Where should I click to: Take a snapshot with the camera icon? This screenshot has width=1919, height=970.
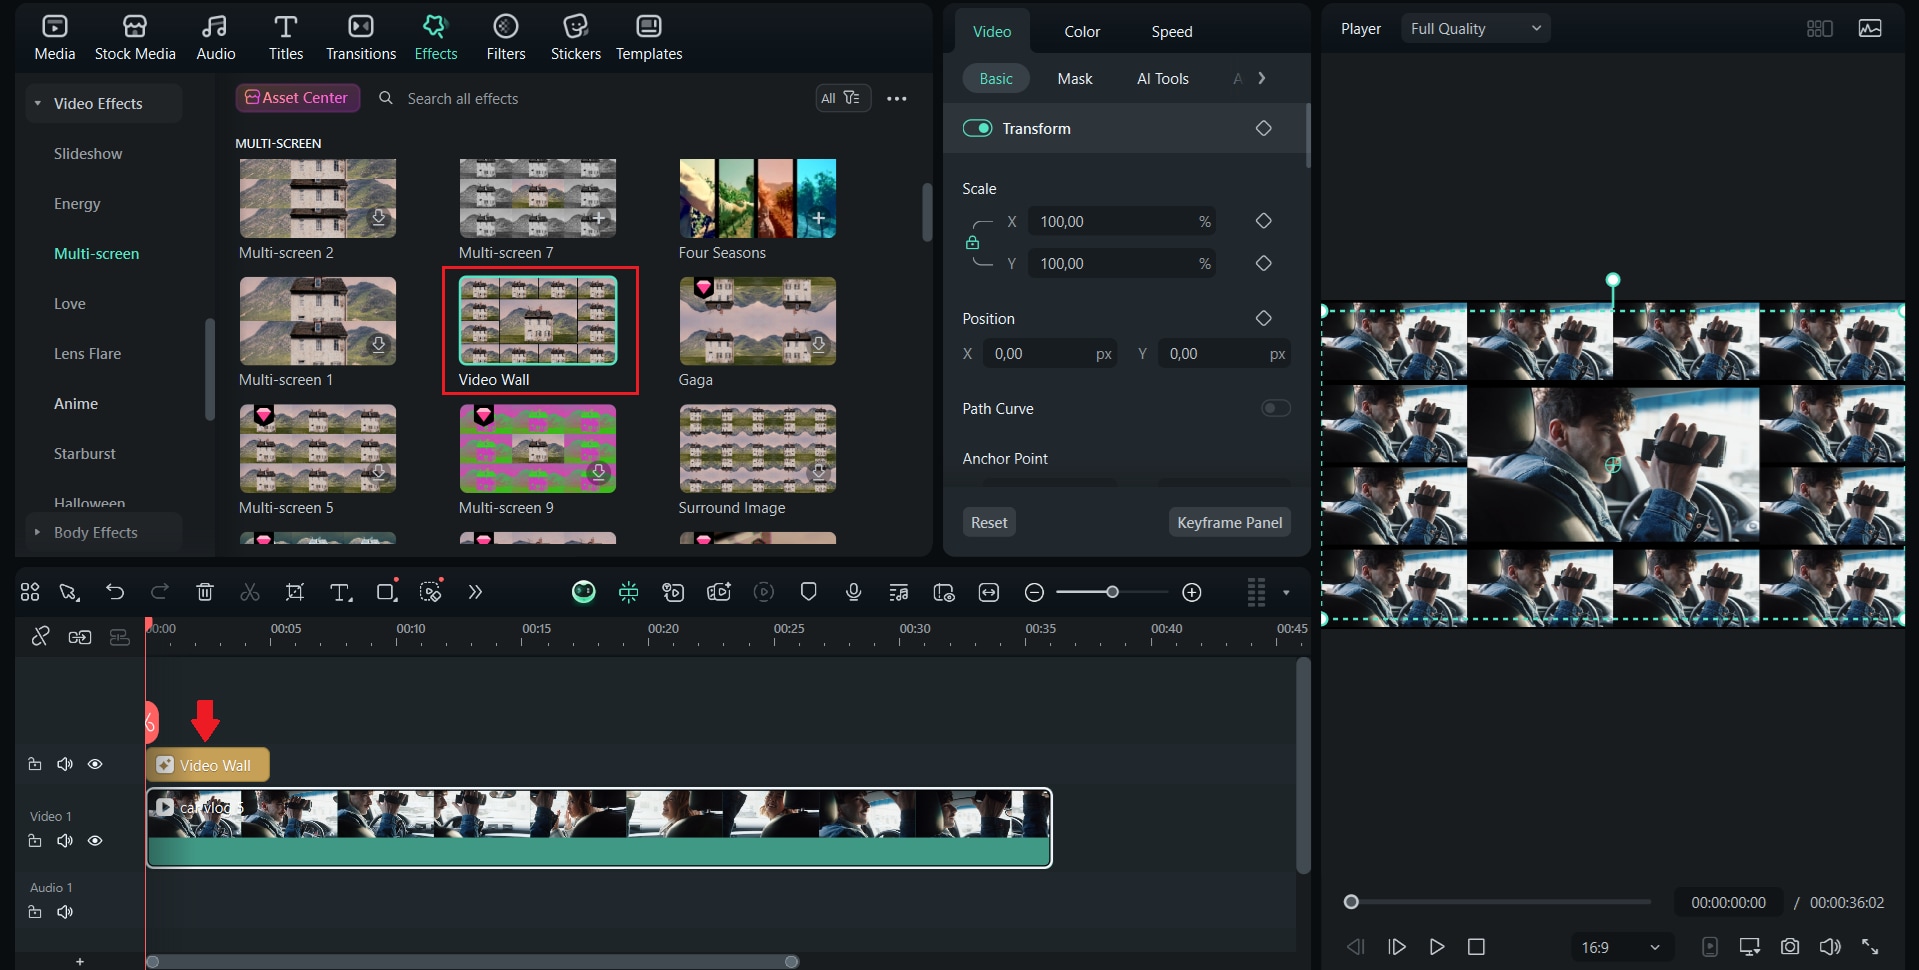[1790, 946]
